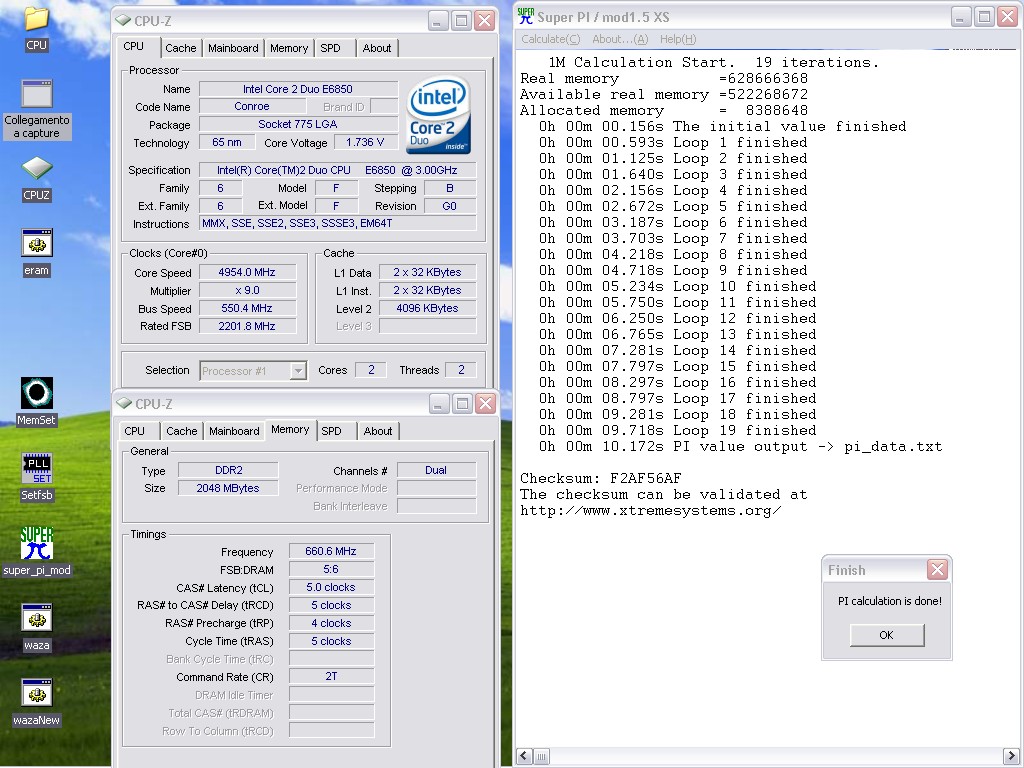
Task: Click the FSB:DRAM 5:6 field
Action: [x=331, y=569]
